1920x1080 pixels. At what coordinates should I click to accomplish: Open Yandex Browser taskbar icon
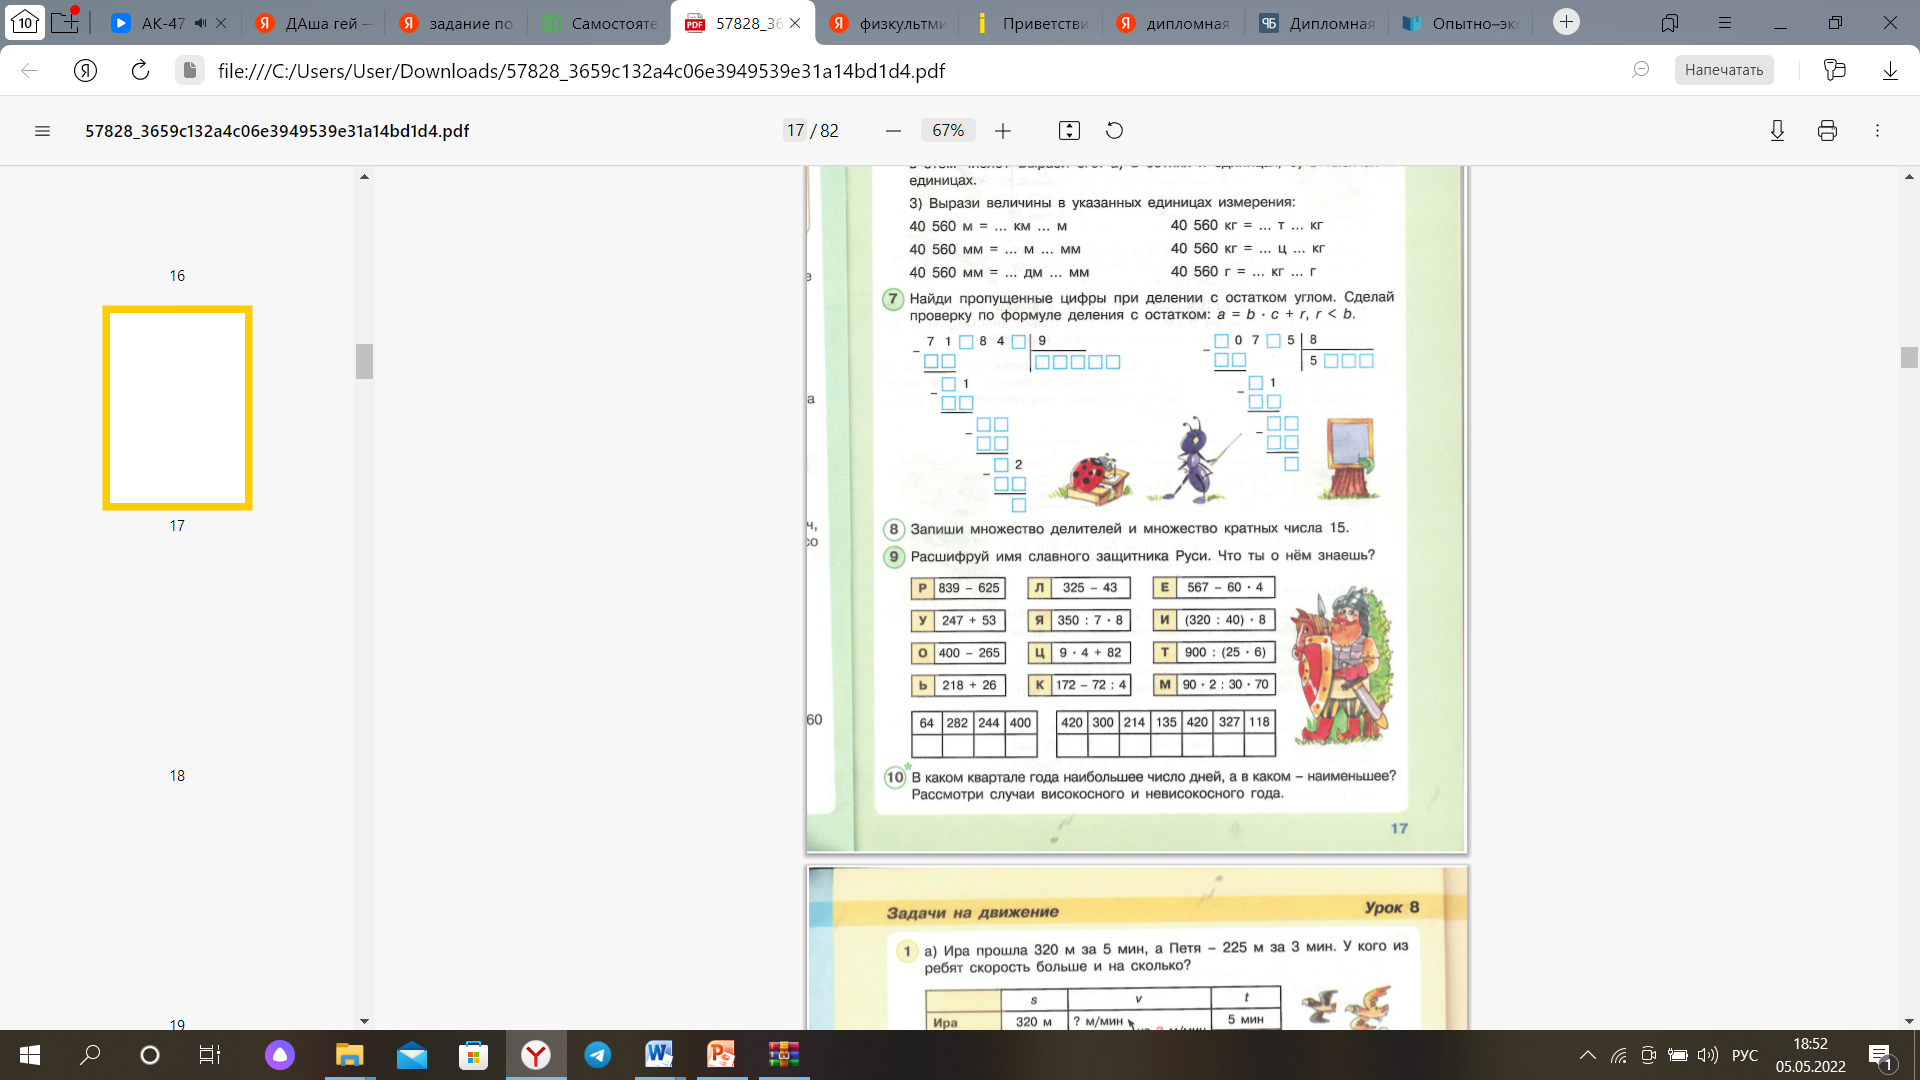point(536,1055)
